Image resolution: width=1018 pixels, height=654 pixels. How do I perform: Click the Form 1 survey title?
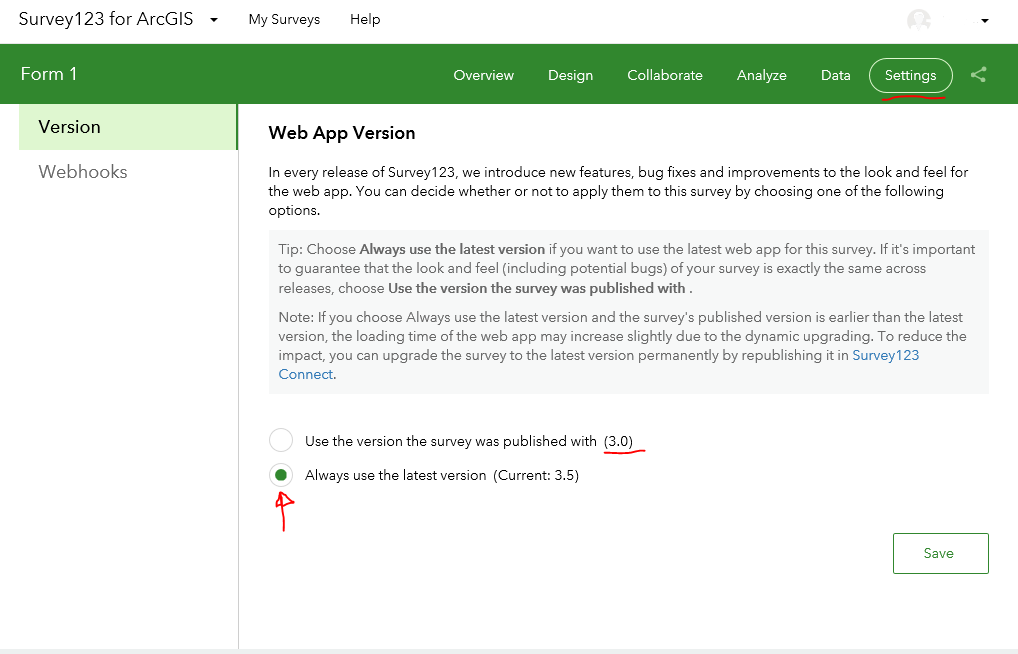(49, 74)
